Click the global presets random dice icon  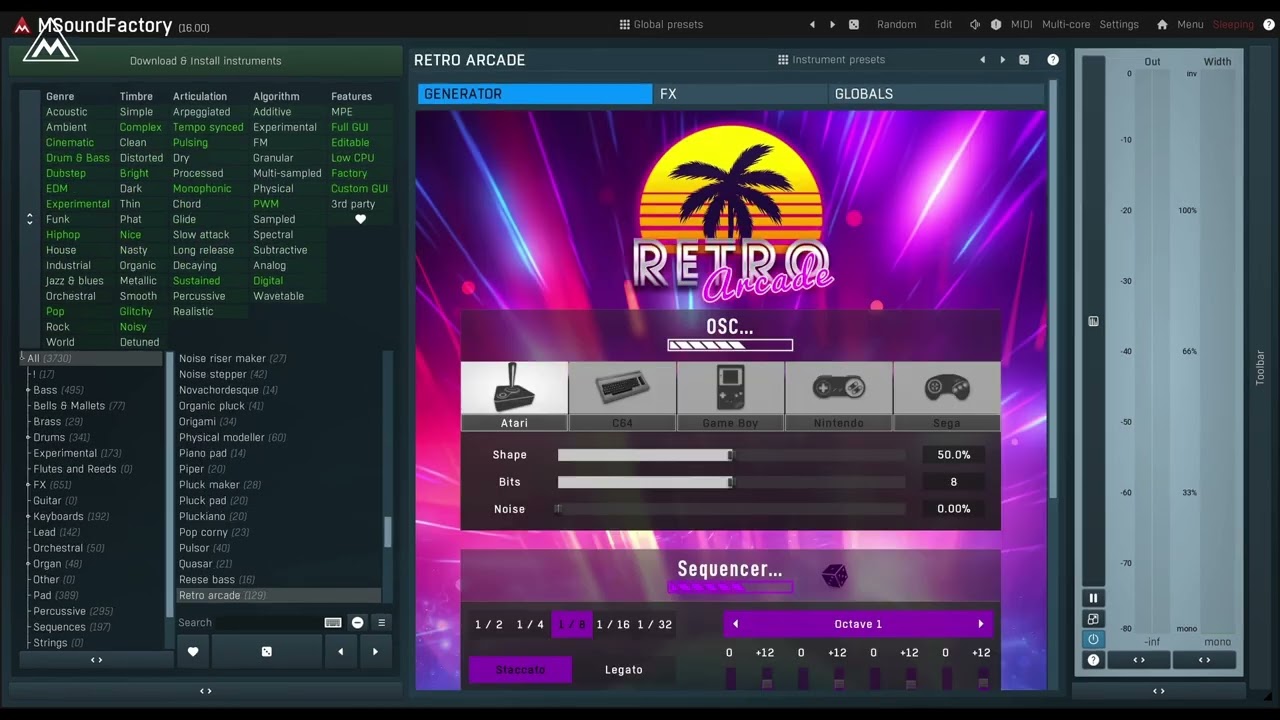pyautogui.click(x=853, y=24)
